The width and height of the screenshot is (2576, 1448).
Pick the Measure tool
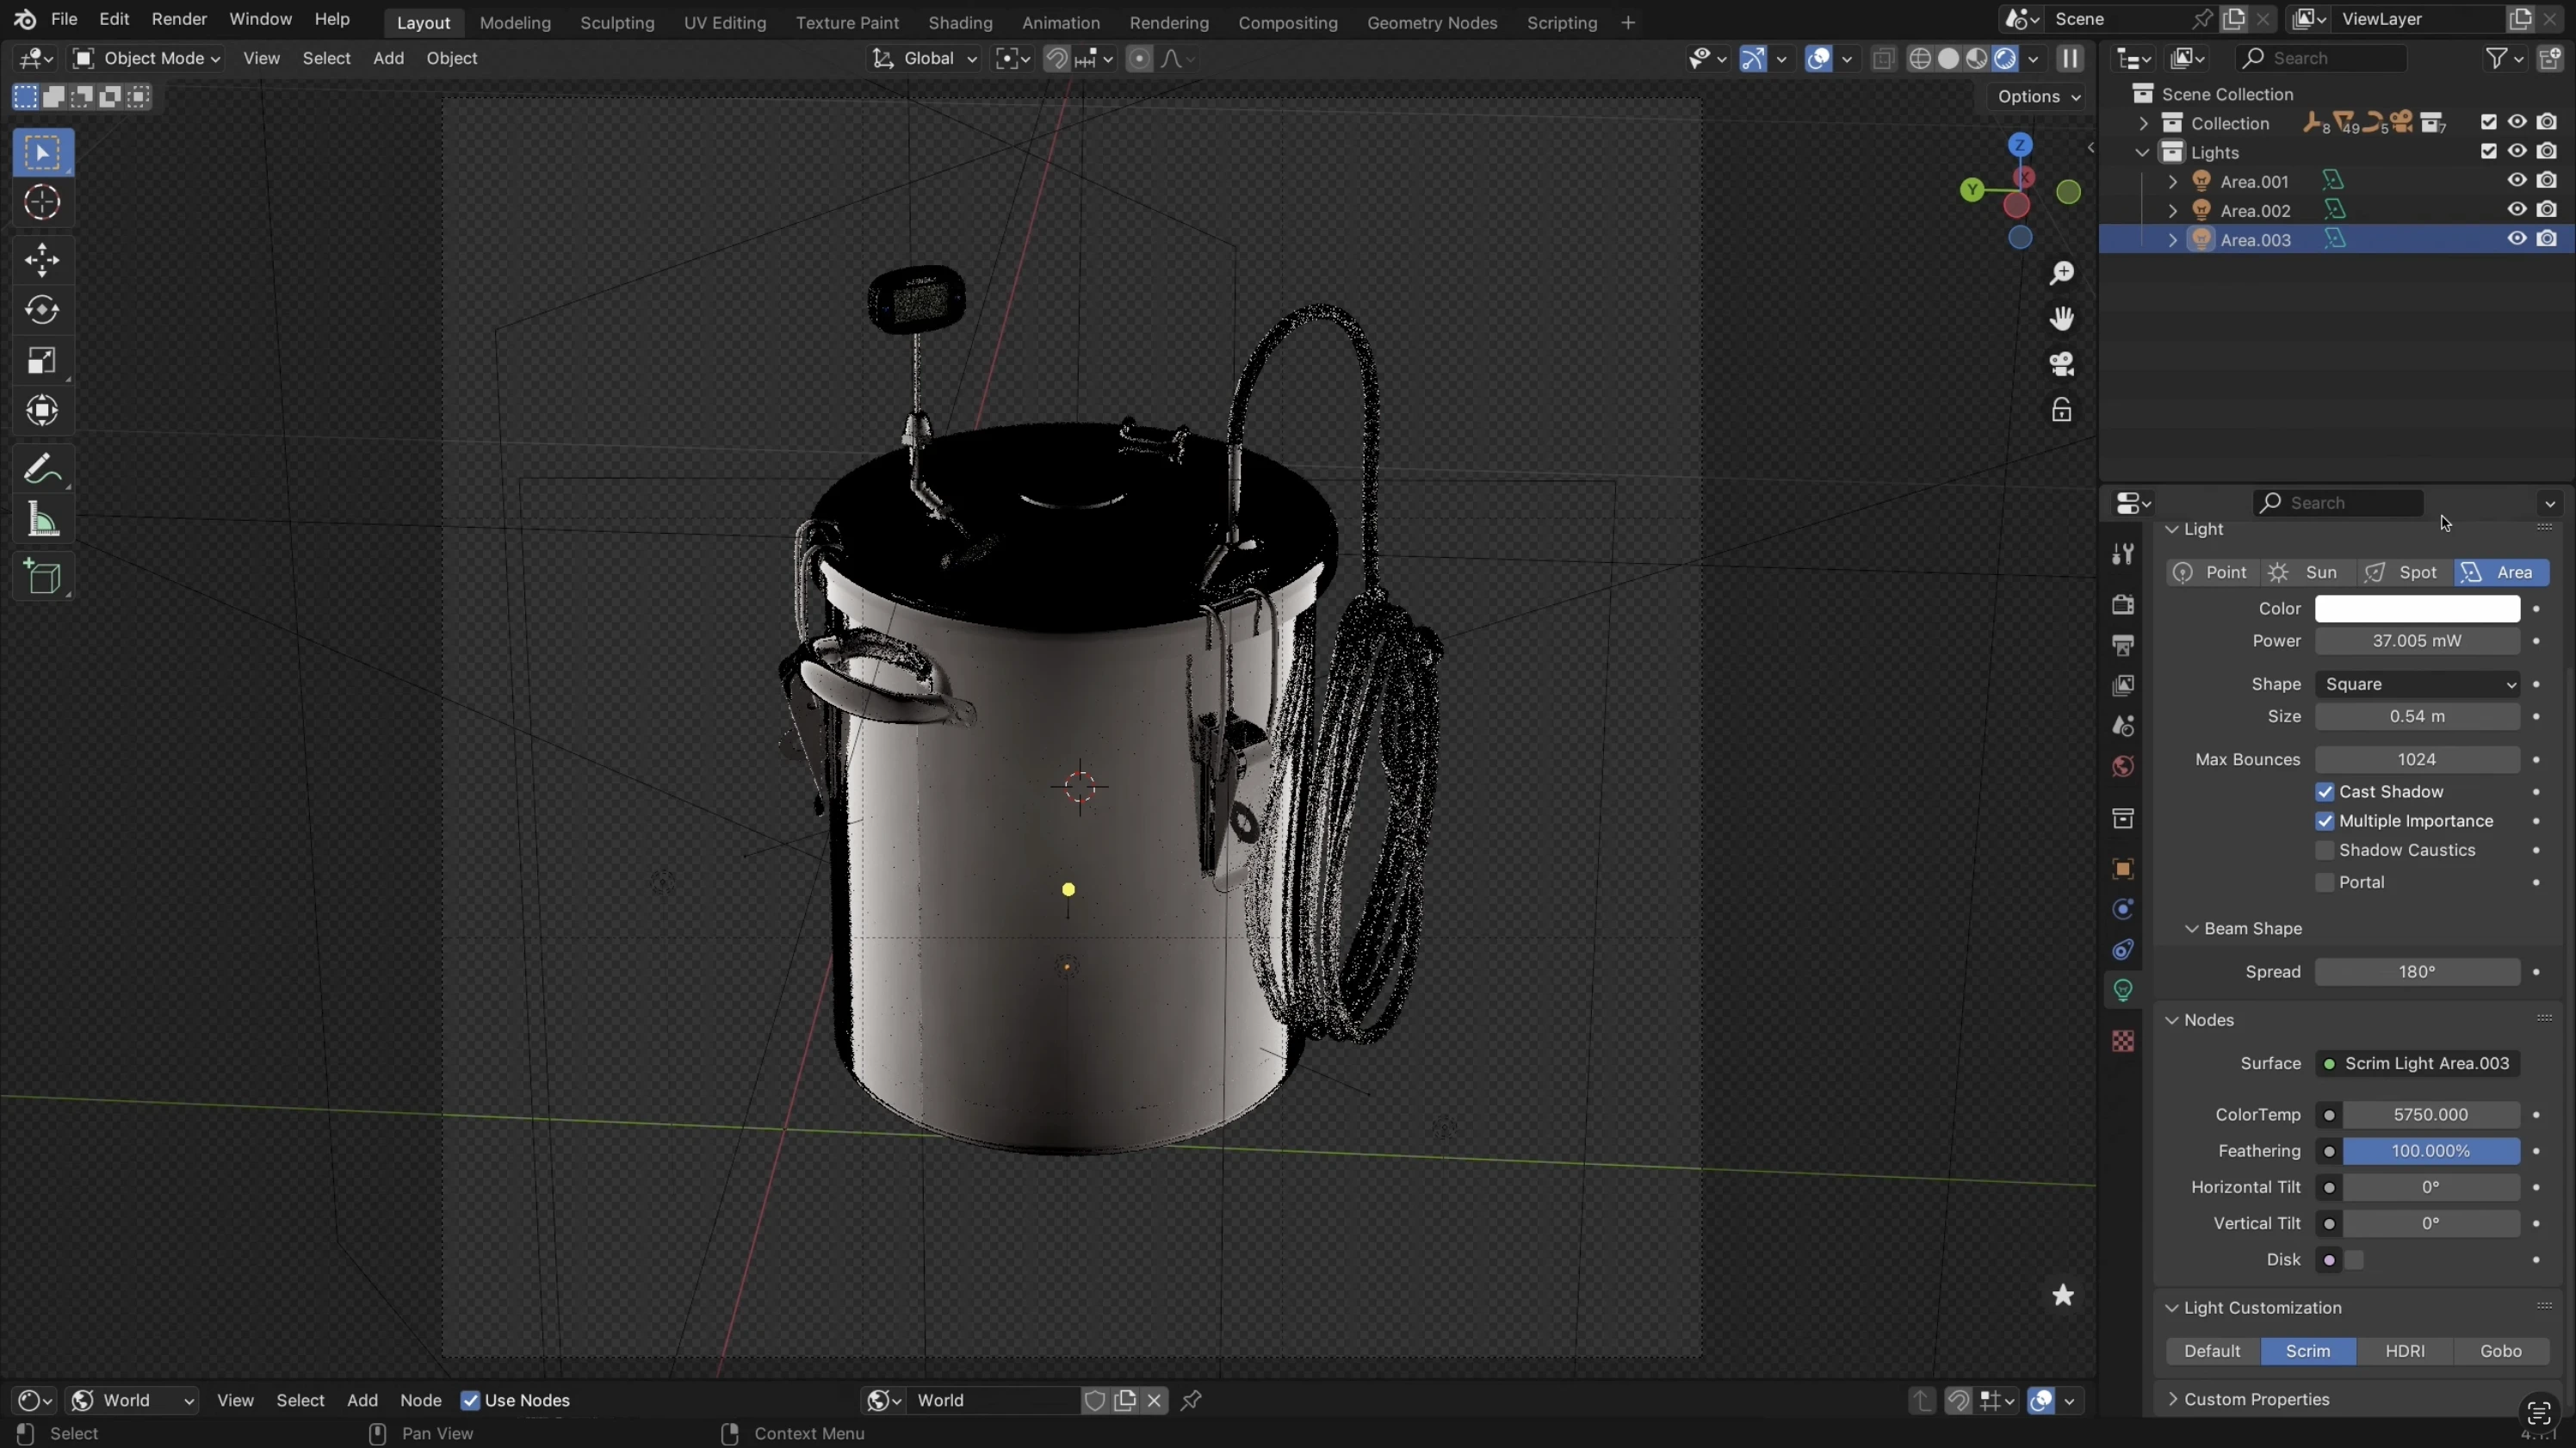[42, 520]
